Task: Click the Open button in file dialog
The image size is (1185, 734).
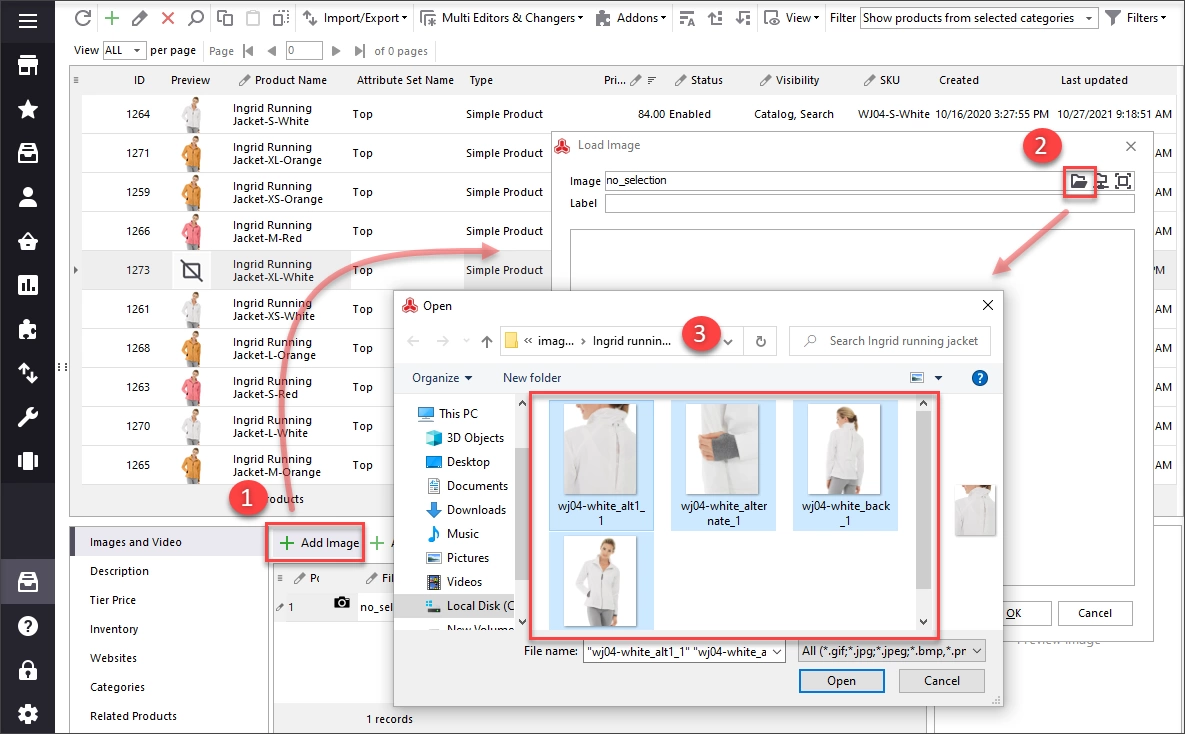Action: tap(841, 681)
